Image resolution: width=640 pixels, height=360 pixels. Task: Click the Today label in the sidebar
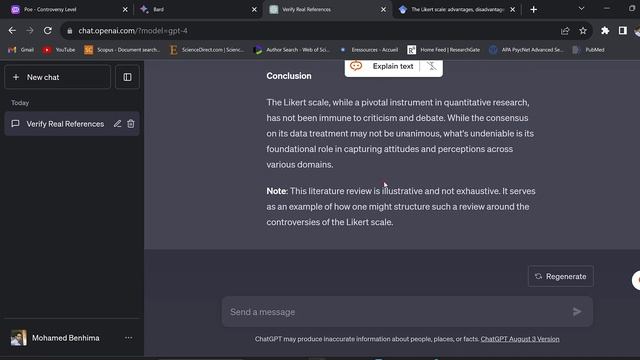20,103
